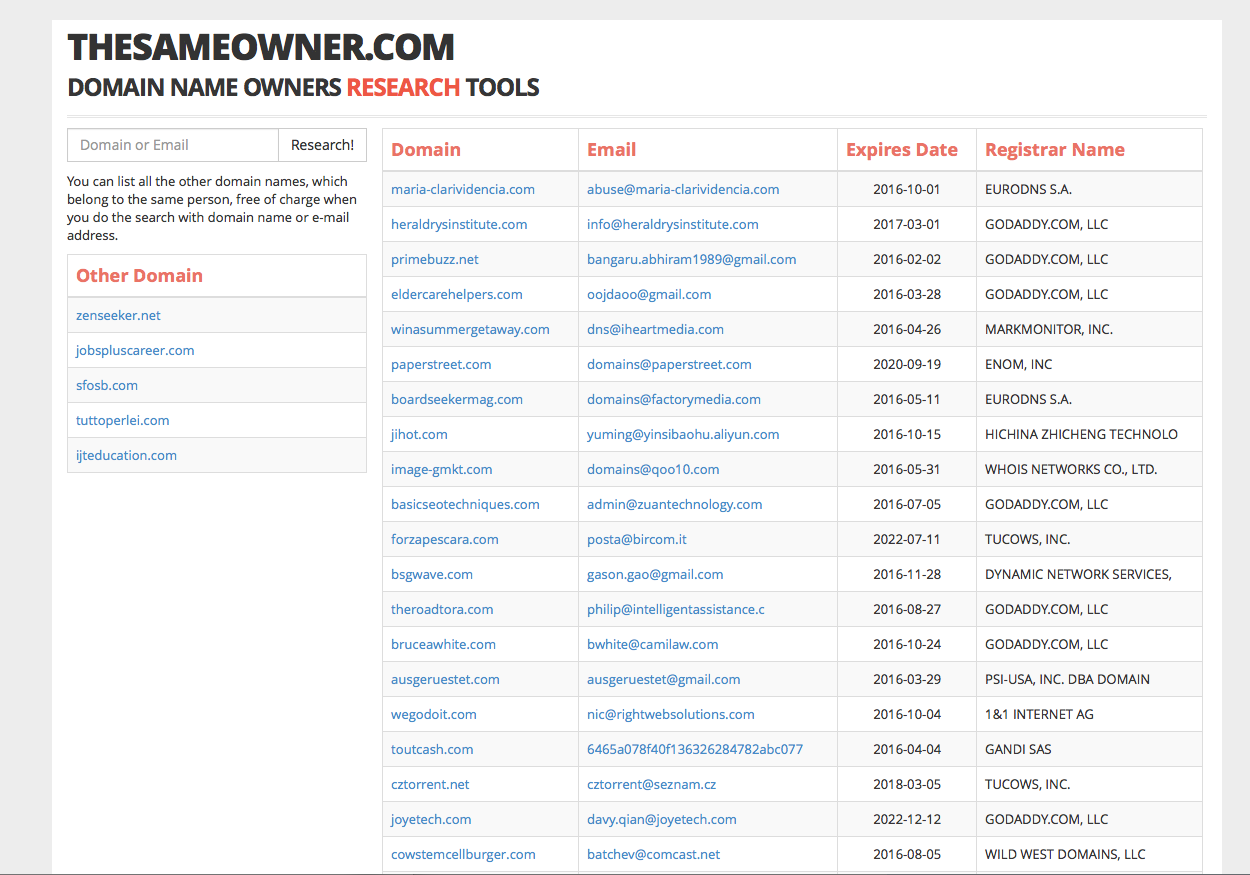Select sfosb.com from Other Domain list
Screen dimensions: 1250x875
(106, 384)
